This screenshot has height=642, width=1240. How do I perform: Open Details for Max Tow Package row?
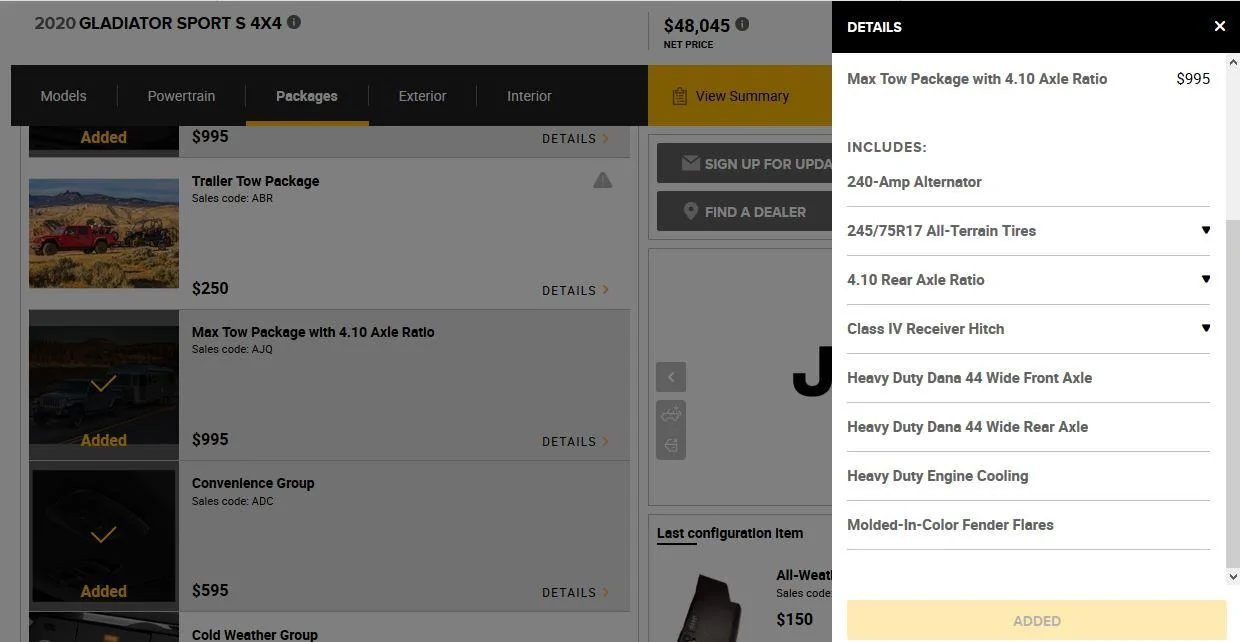point(575,441)
